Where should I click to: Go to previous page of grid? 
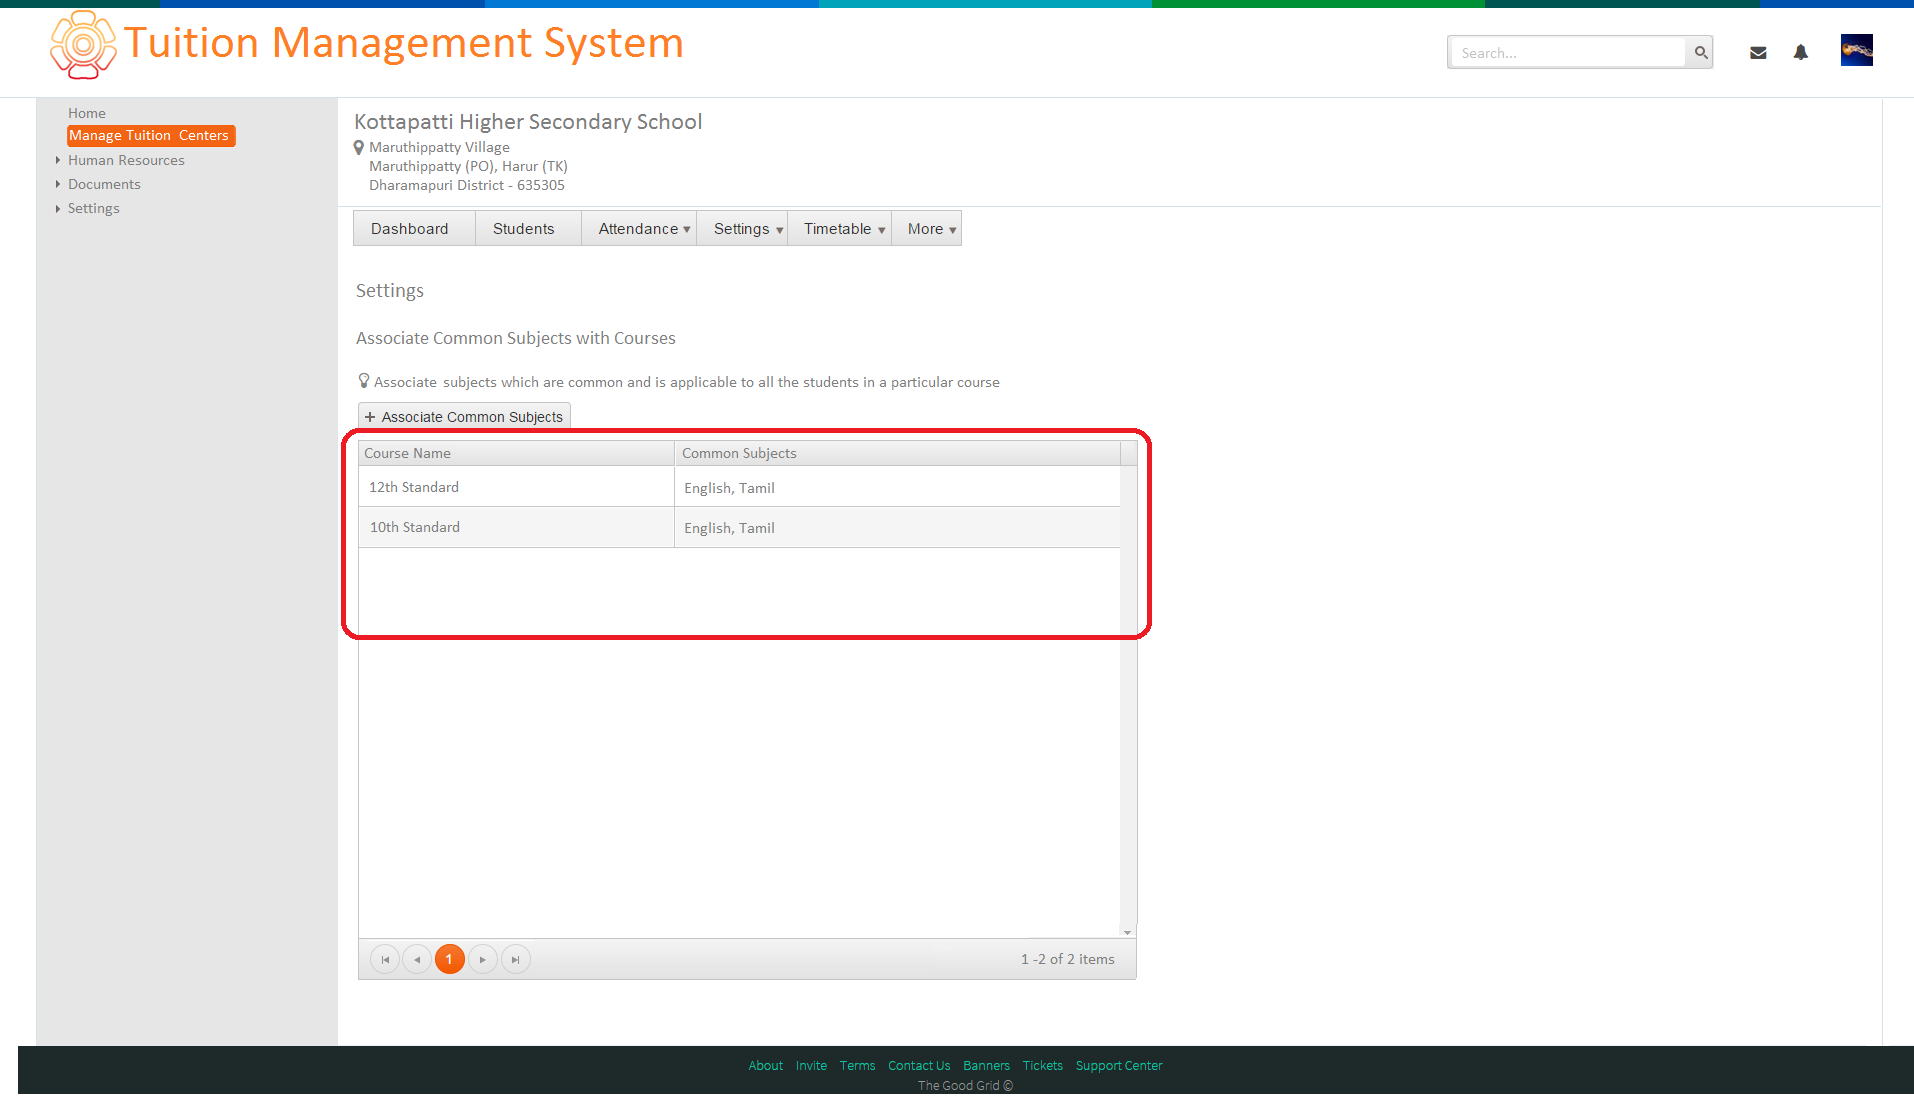click(x=417, y=959)
